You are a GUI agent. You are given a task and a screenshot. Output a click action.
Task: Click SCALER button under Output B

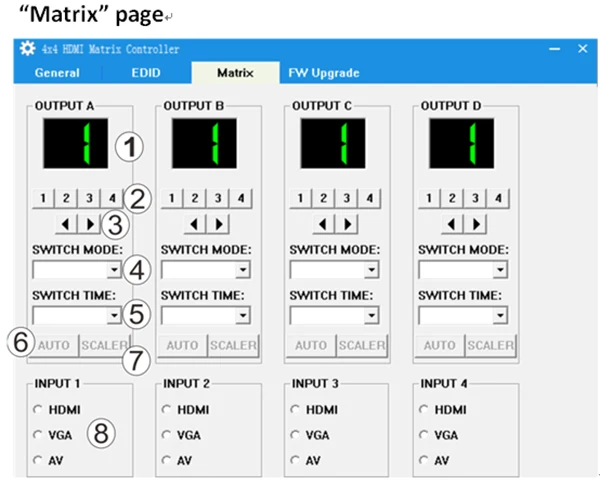point(233,345)
